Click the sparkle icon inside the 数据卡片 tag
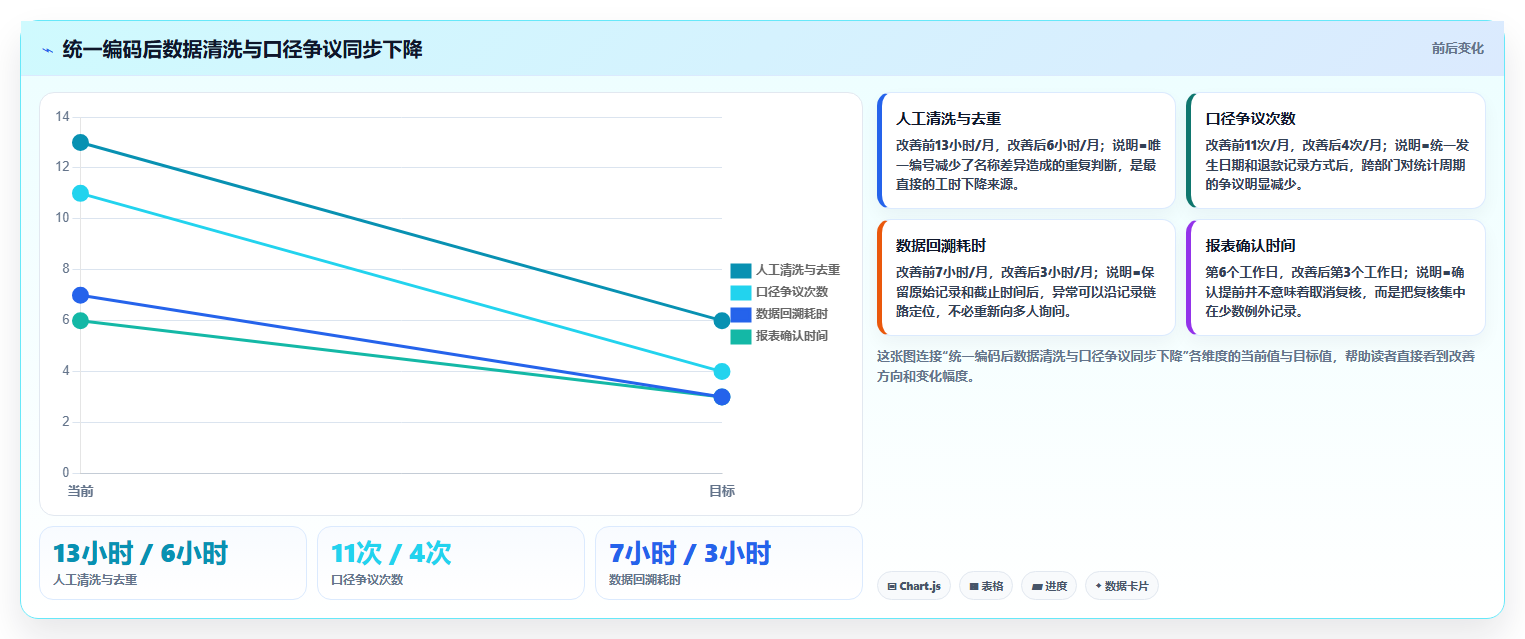Screen dimensions: 1525x639 pos(1098,586)
